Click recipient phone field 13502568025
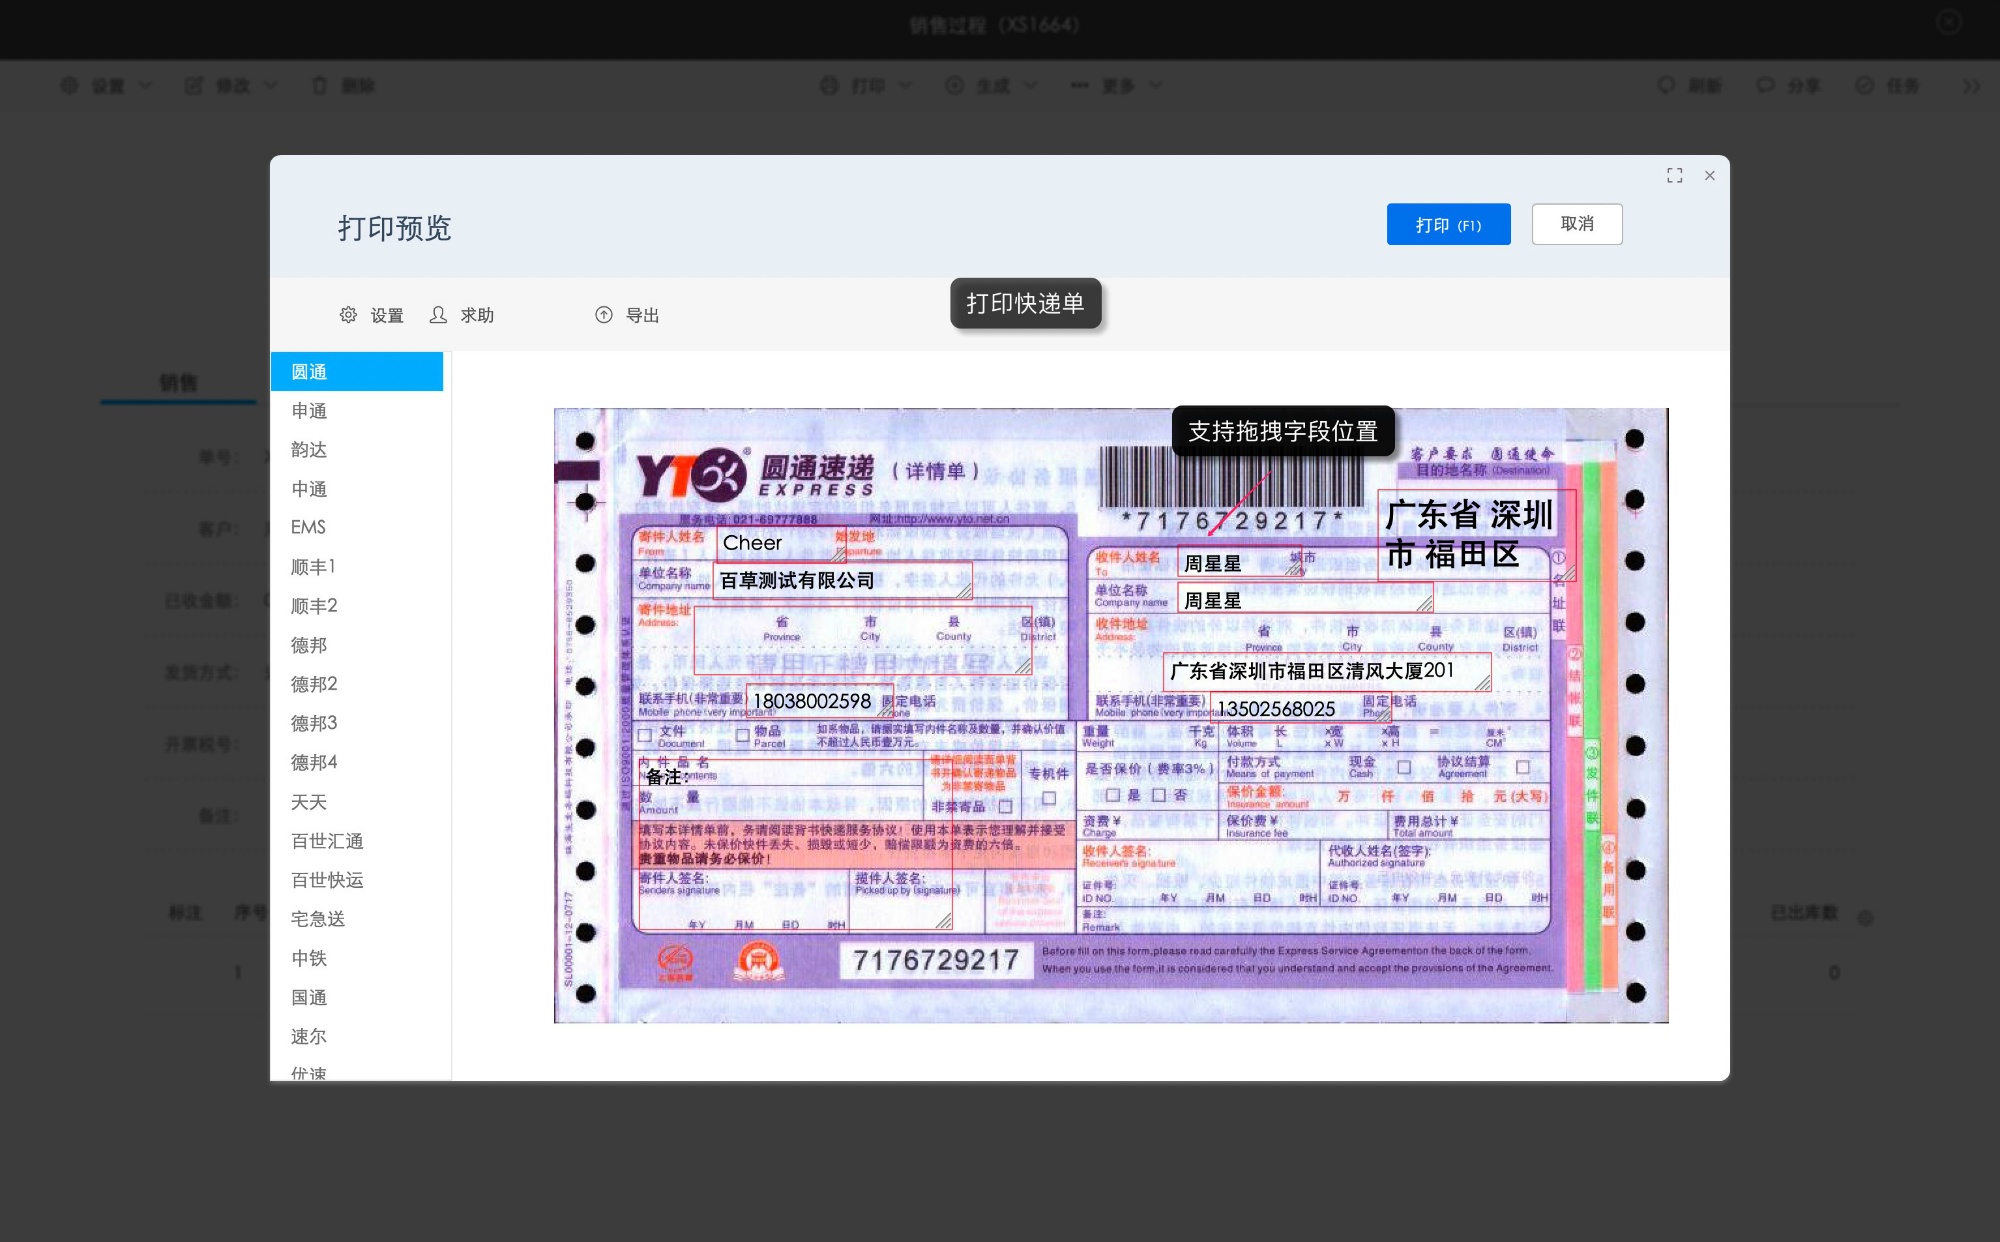This screenshot has width=2000, height=1242. pos(1300,708)
